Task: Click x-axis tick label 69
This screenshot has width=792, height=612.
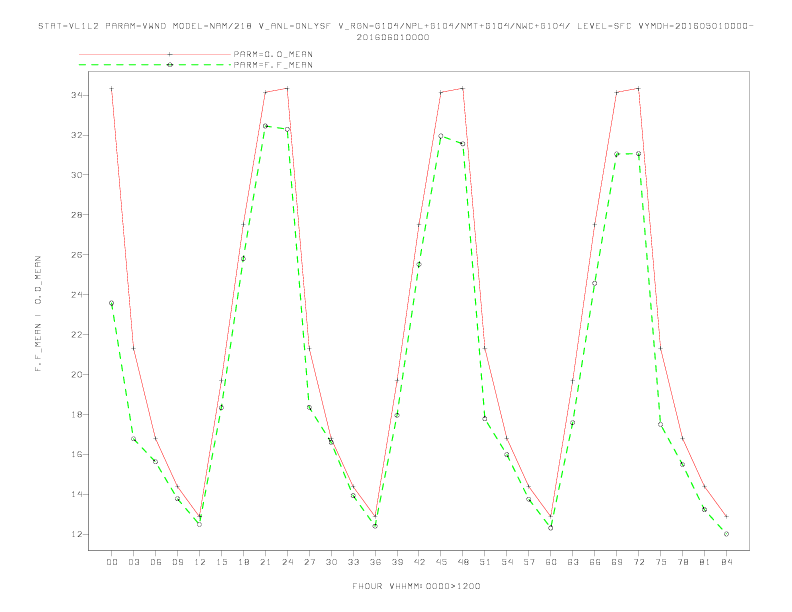Action: 617,562
